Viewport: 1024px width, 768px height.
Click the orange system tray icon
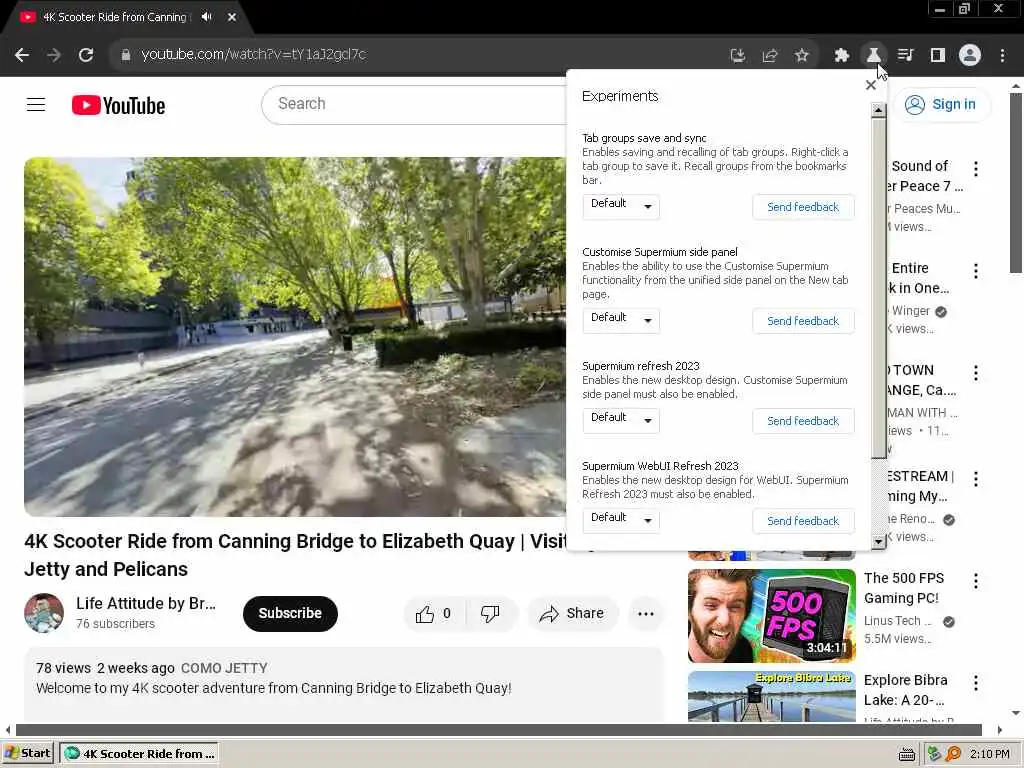[x=953, y=754]
